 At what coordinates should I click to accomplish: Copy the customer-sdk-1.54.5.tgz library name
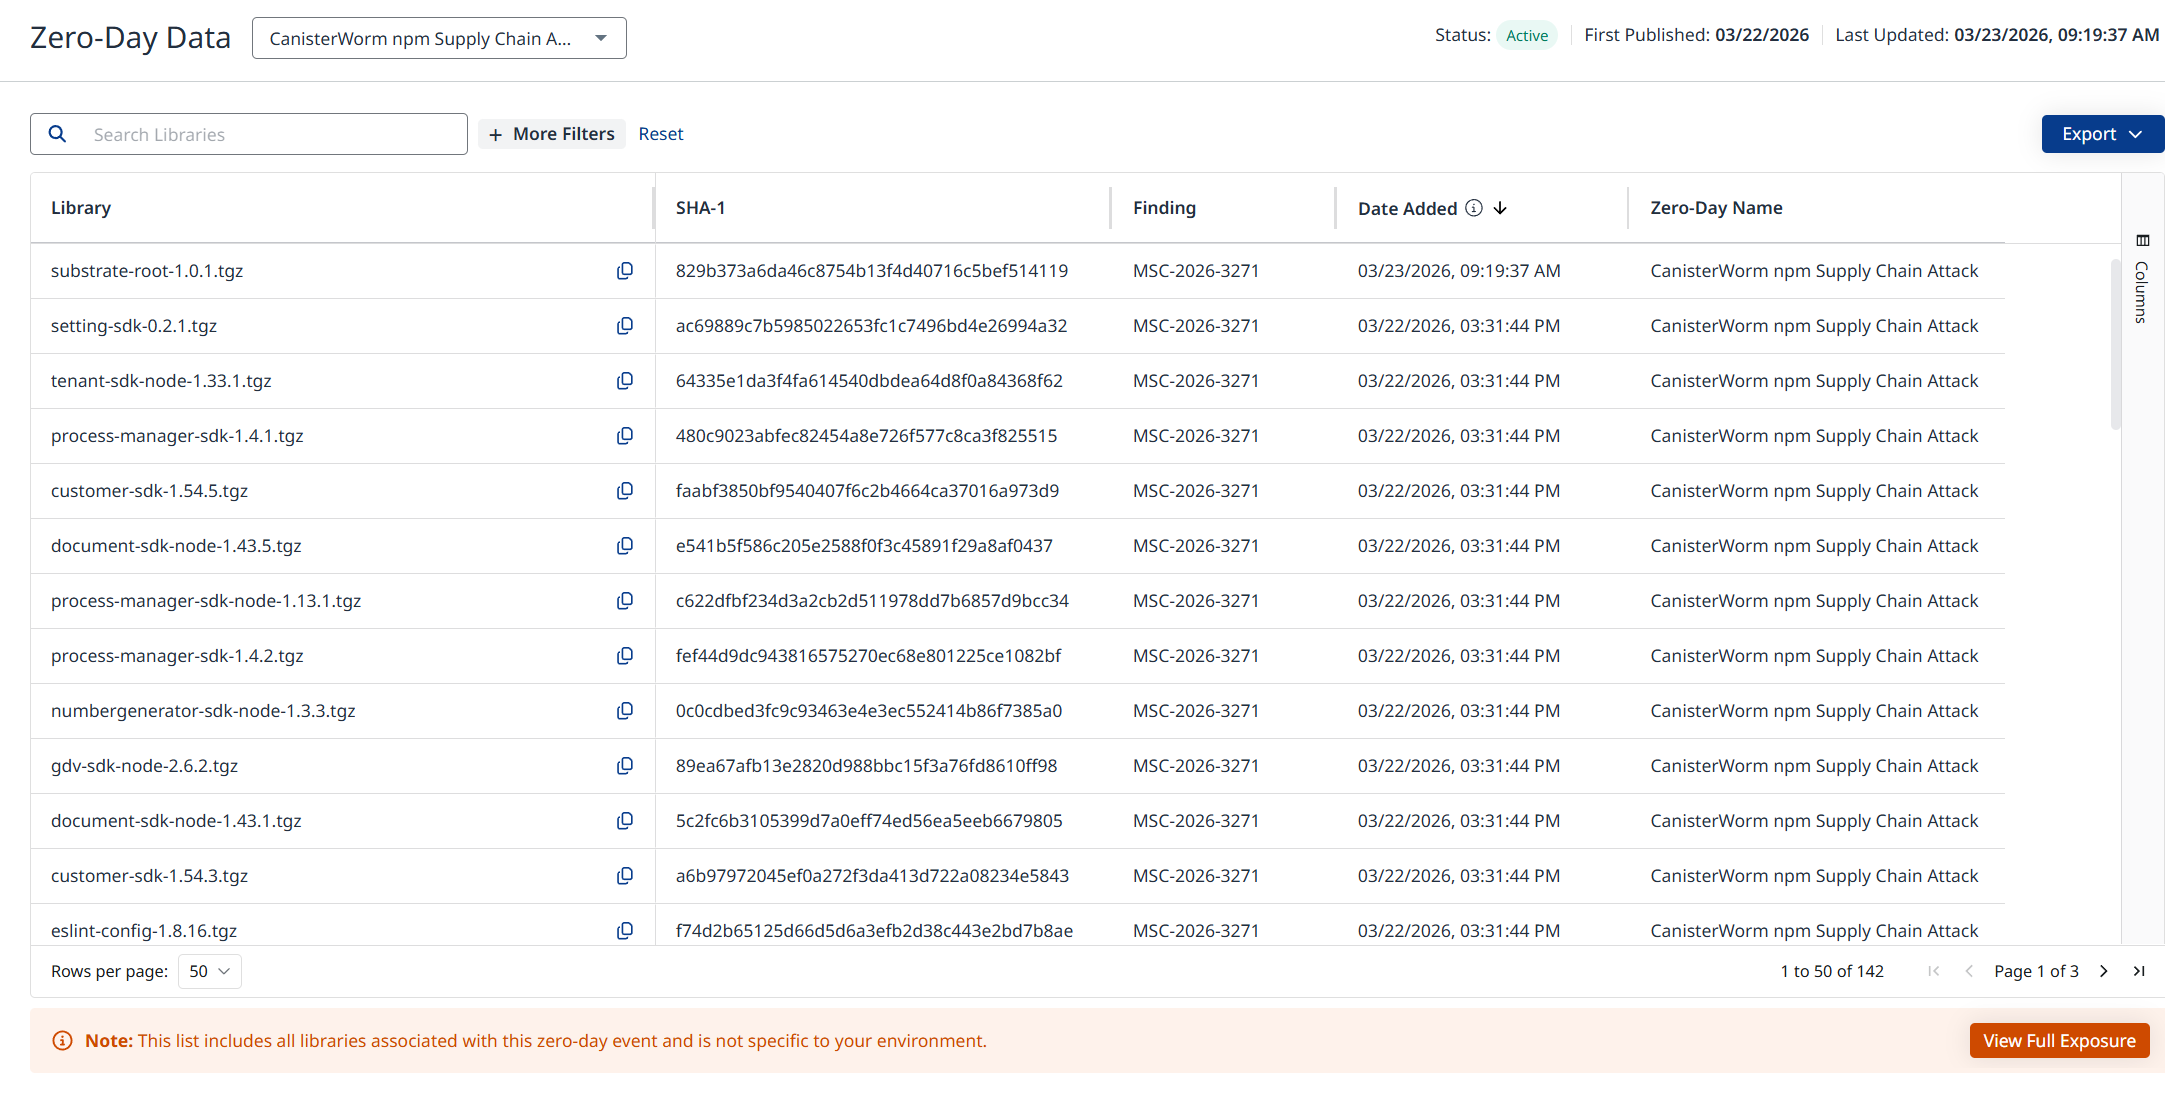tap(625, 491)
